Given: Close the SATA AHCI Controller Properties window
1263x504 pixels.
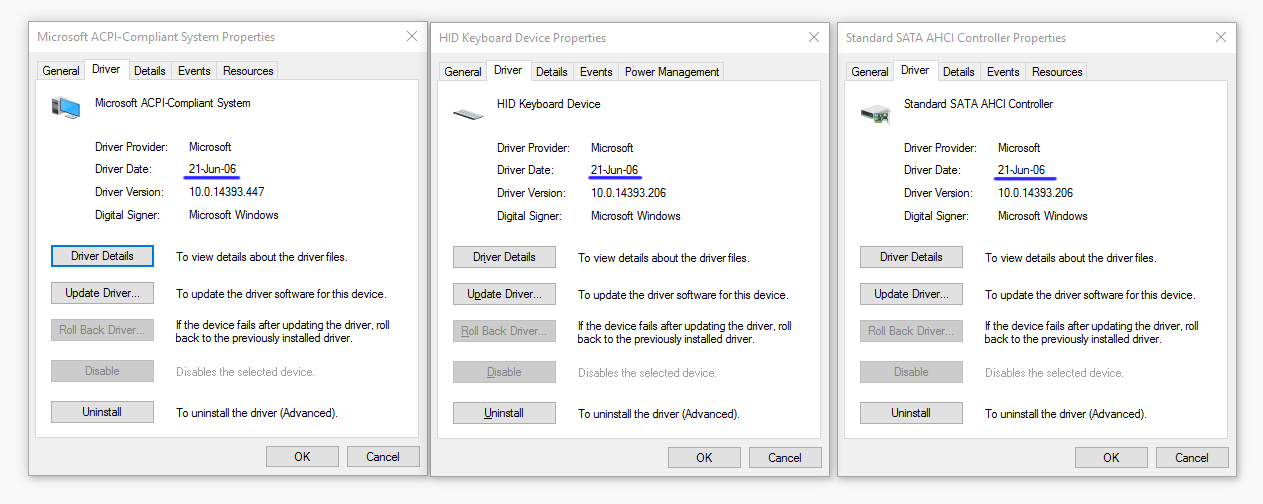Looking at the screenshot, I should [x=1221, y=37].
